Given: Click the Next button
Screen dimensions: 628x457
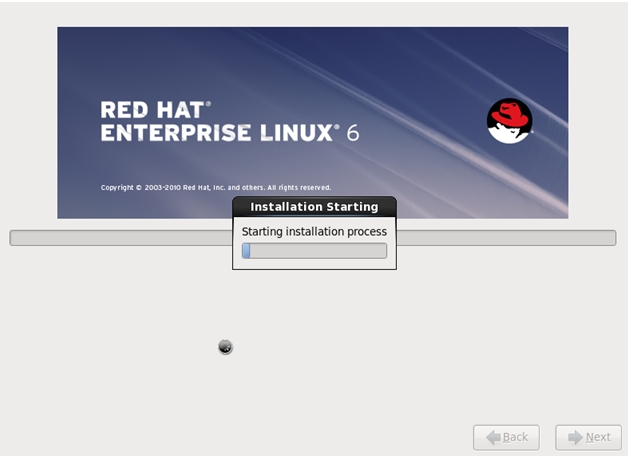Looking at the screenshot, I should (x=588, y=437).
